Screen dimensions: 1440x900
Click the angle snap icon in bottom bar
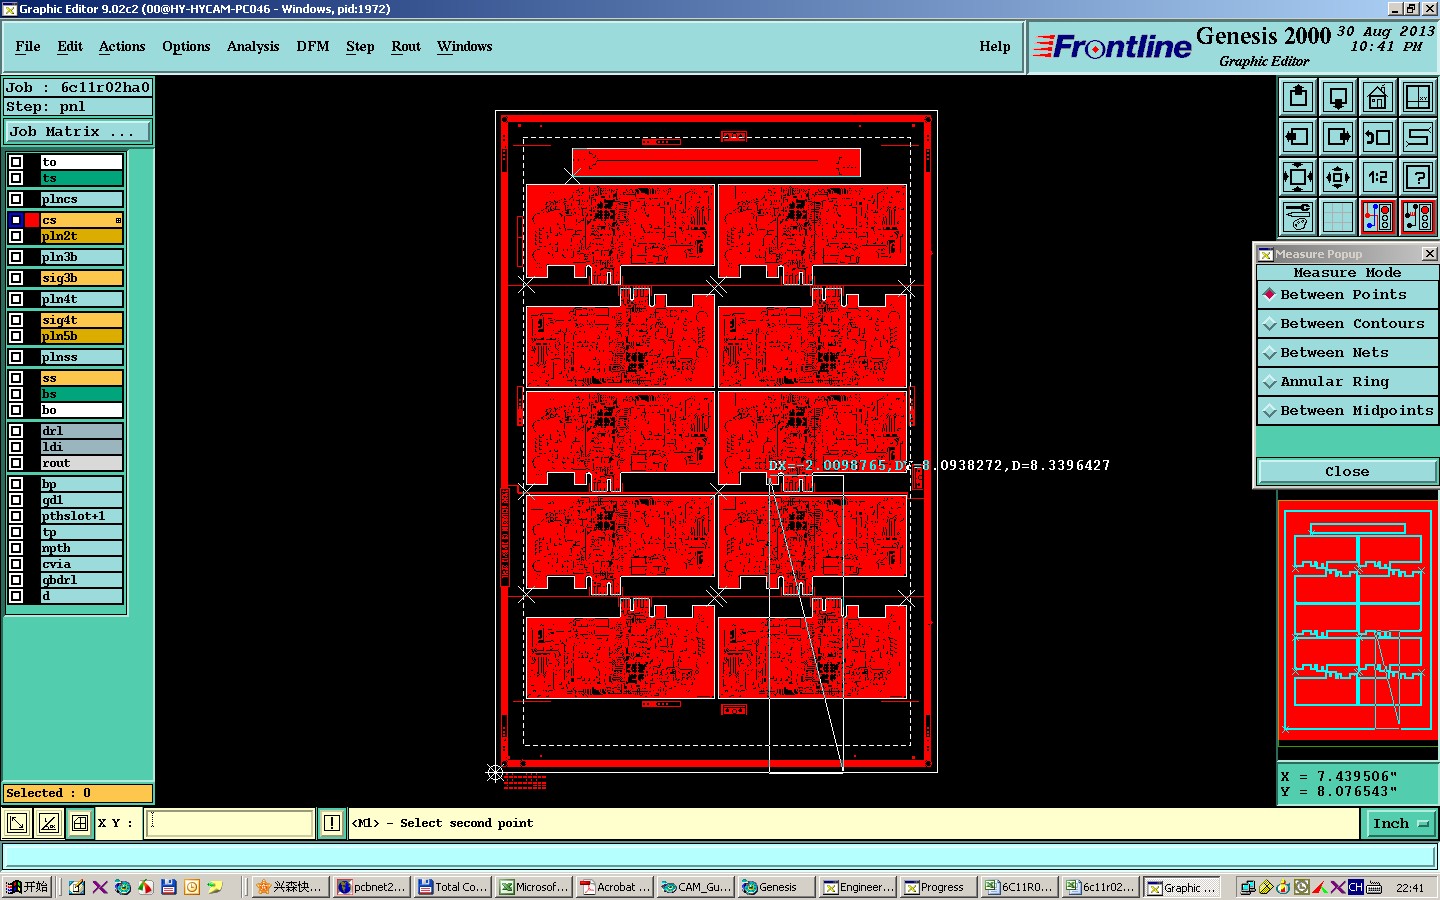[x=48, y=823]
